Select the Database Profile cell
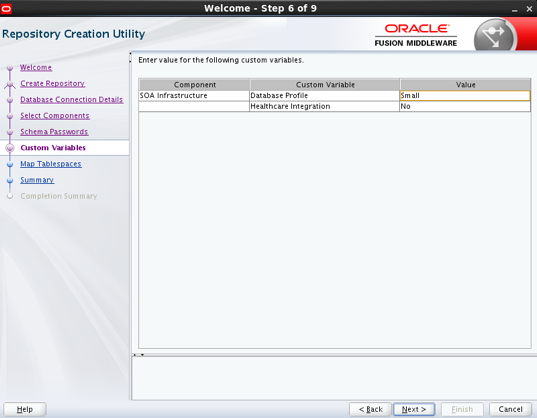This screenshot has height=418, width=537. click(x=325, y=96)
